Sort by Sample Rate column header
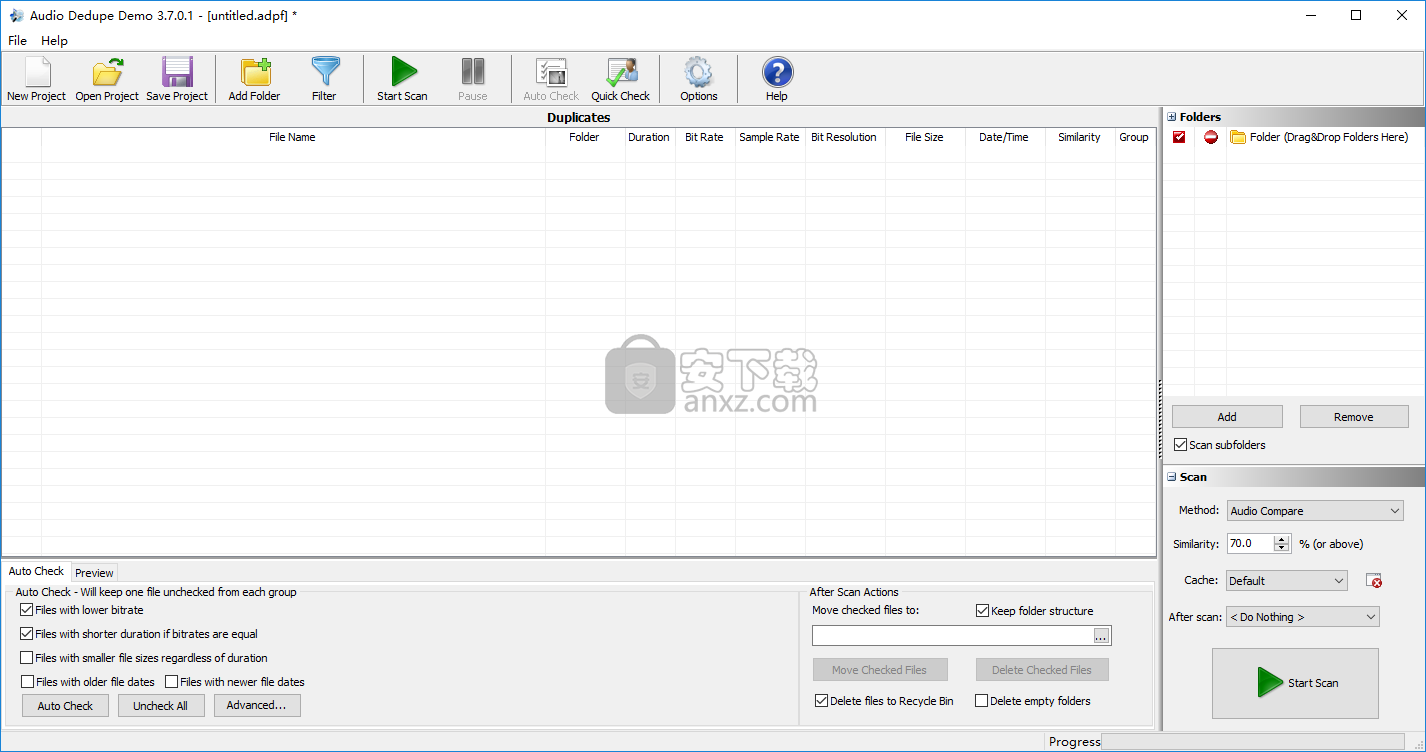 coord(769,137)
